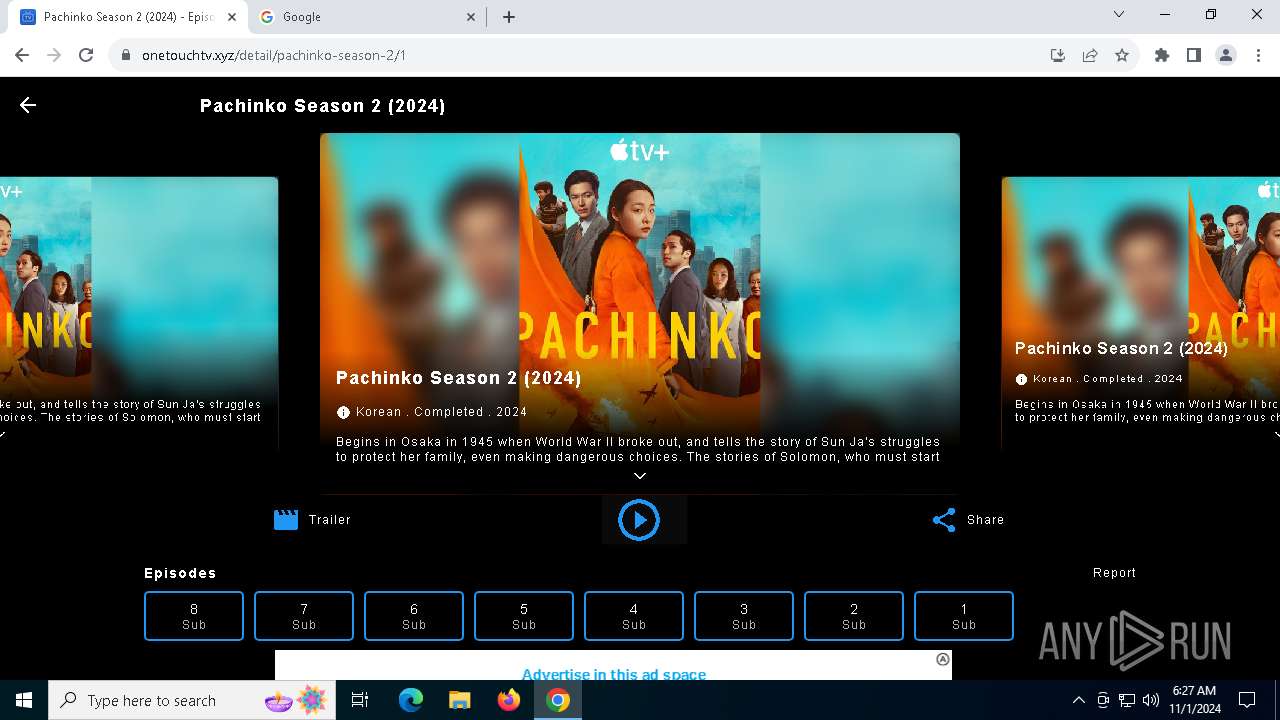
Task: Toggle the browser side panel
Action: 1194,55
